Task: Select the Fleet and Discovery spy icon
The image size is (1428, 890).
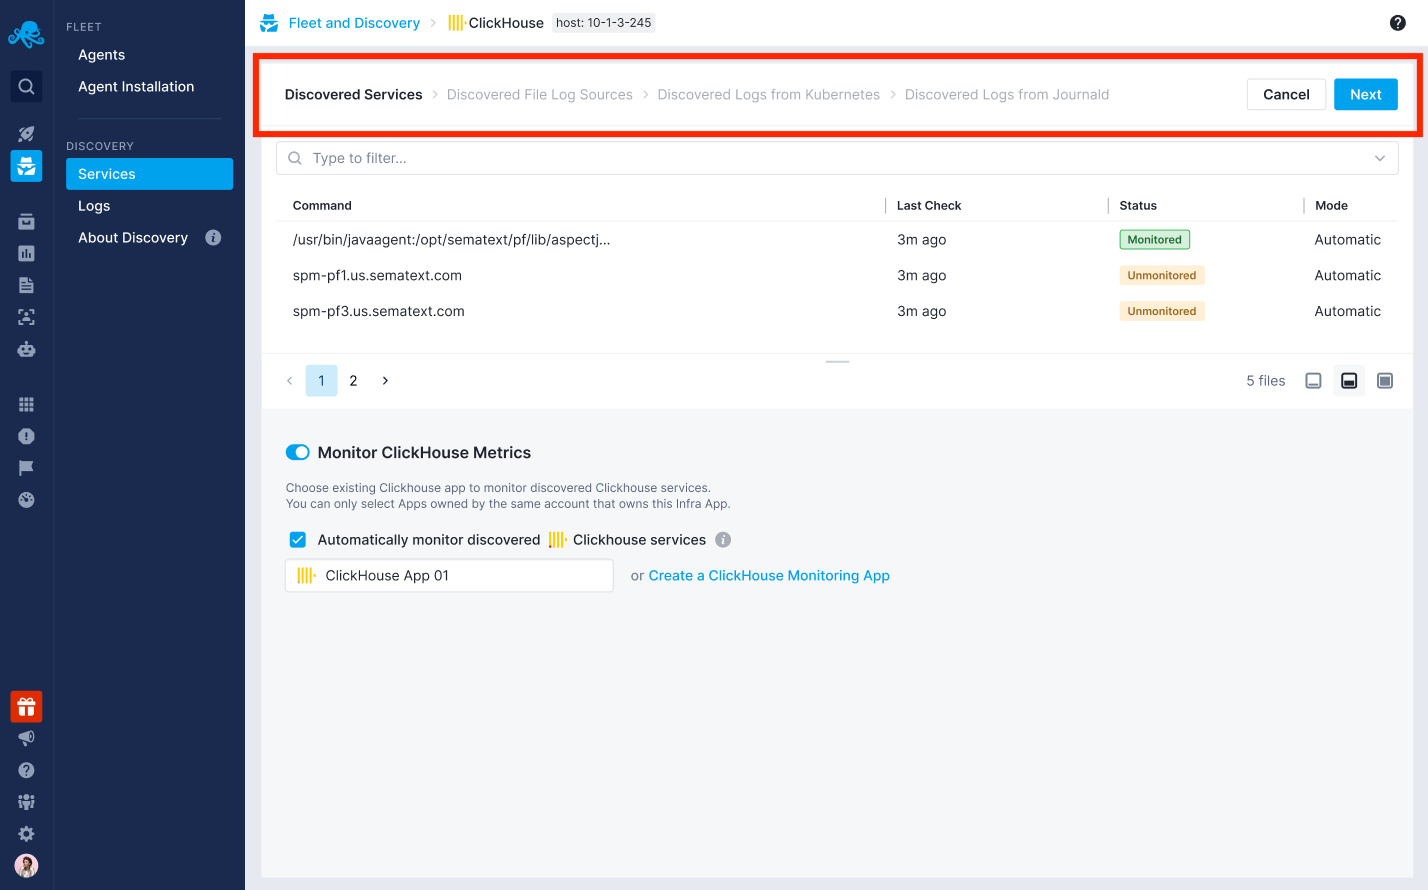Action: [27, 166]
